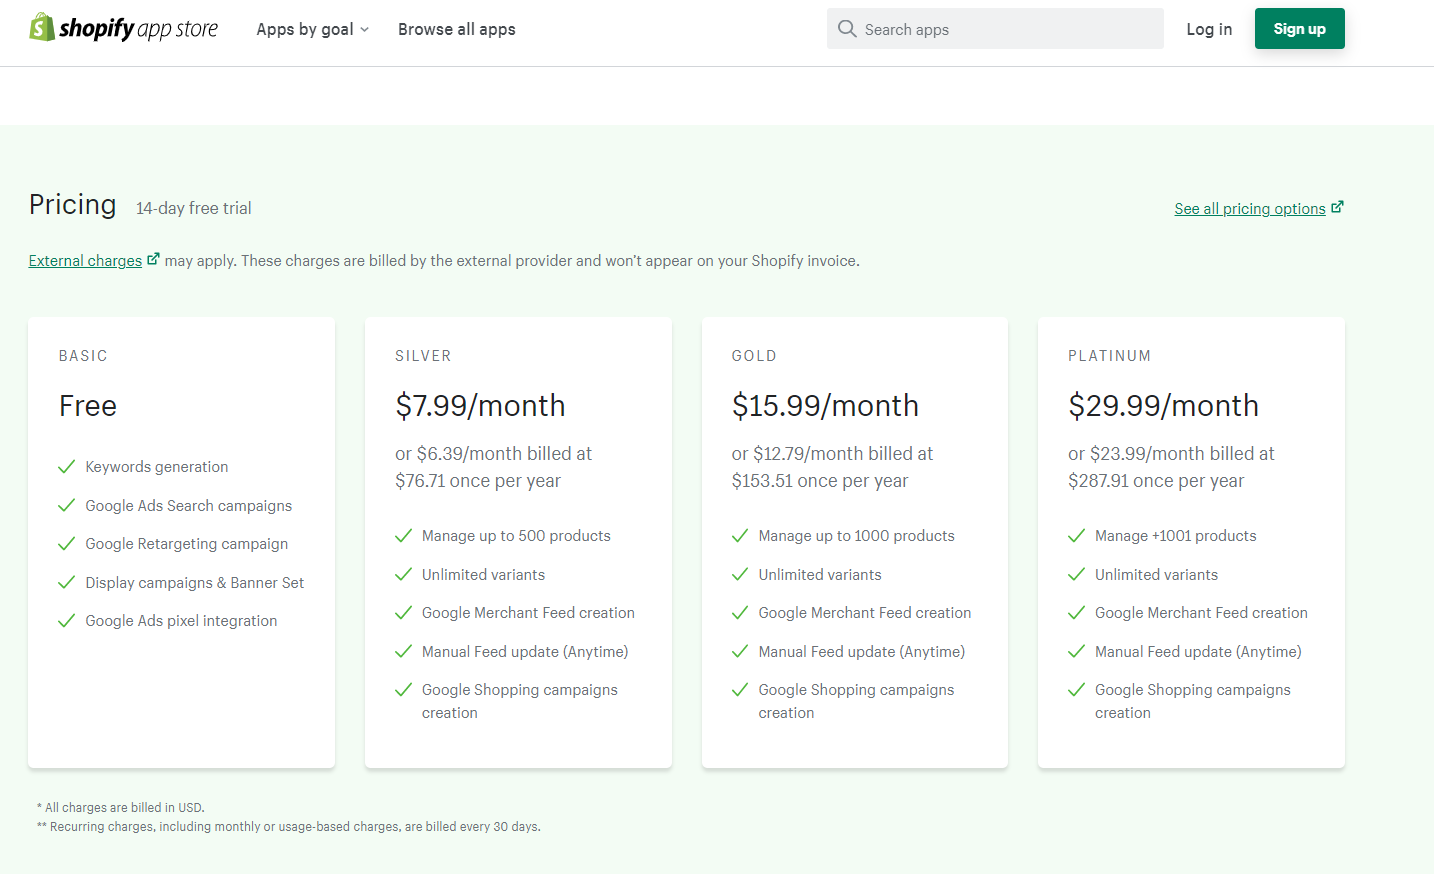
Task: Click the checkmark beside Google Ads pixel integration
Action: 67,621
